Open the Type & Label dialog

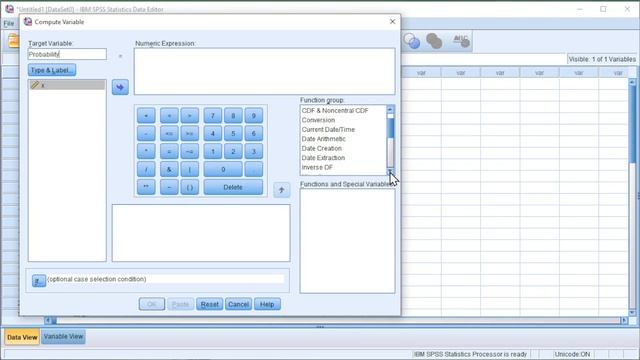click(52, 70)
